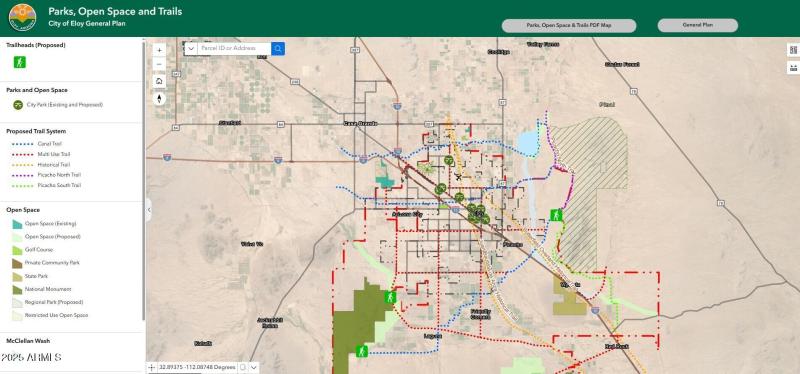The width and height of the screenshot is (800, 374).
Task: Click trailhead marker beside hatched Picacho area
Action: click(557, 215)
